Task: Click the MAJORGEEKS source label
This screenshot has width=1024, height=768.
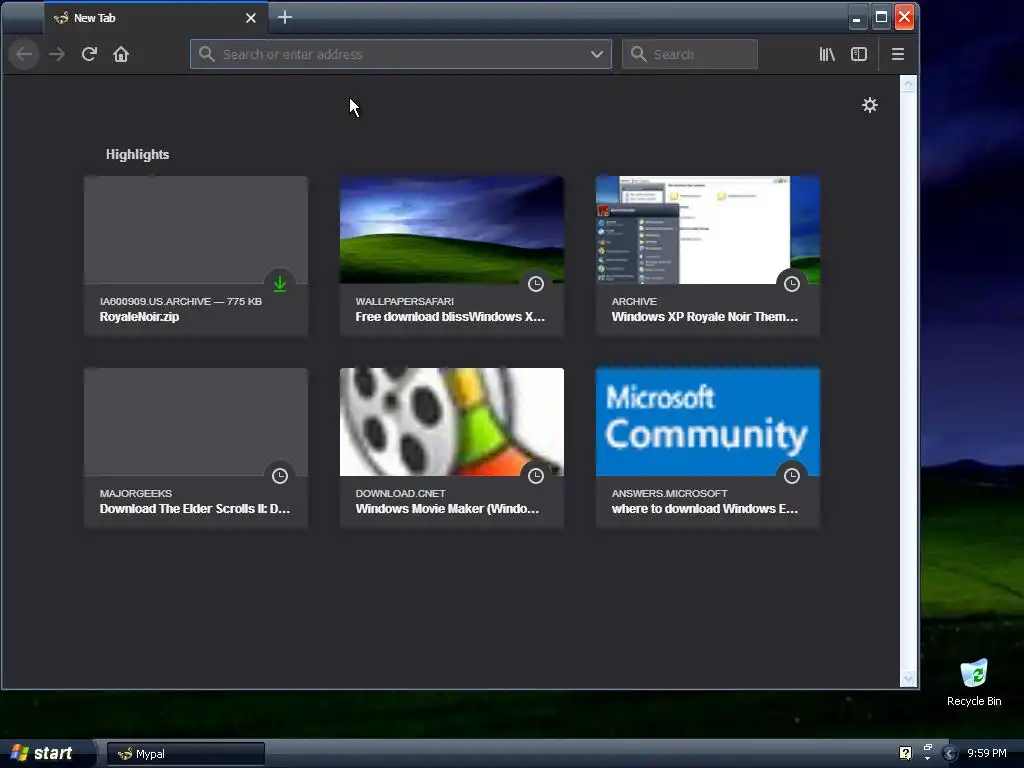Action: click(x=136, y=494)
